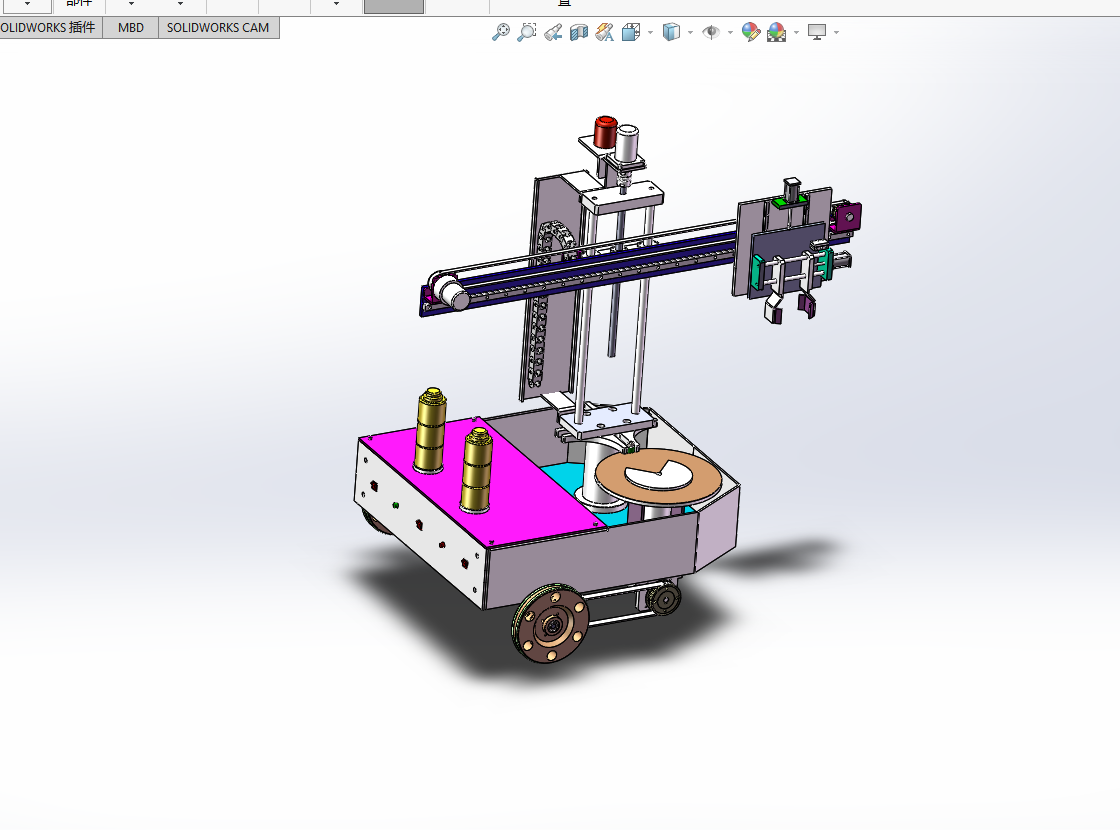This screenshot has height=830, width=1120.
Task: Switch to the SOLIDWORKS CAM tab
Action: (x=218, y=28)
